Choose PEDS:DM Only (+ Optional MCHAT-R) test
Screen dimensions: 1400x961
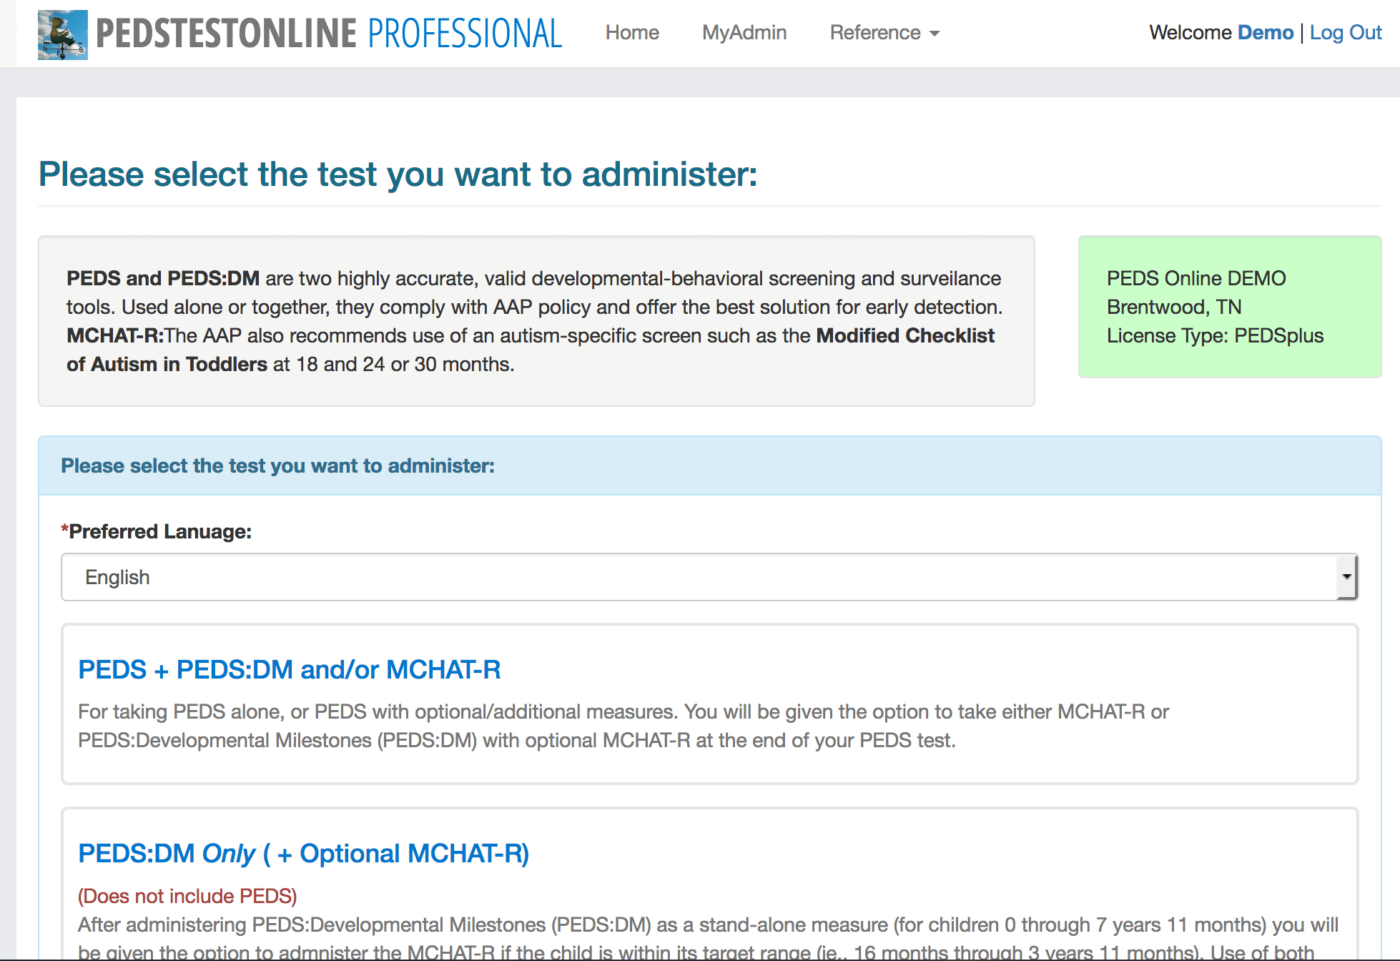(303, 854)
